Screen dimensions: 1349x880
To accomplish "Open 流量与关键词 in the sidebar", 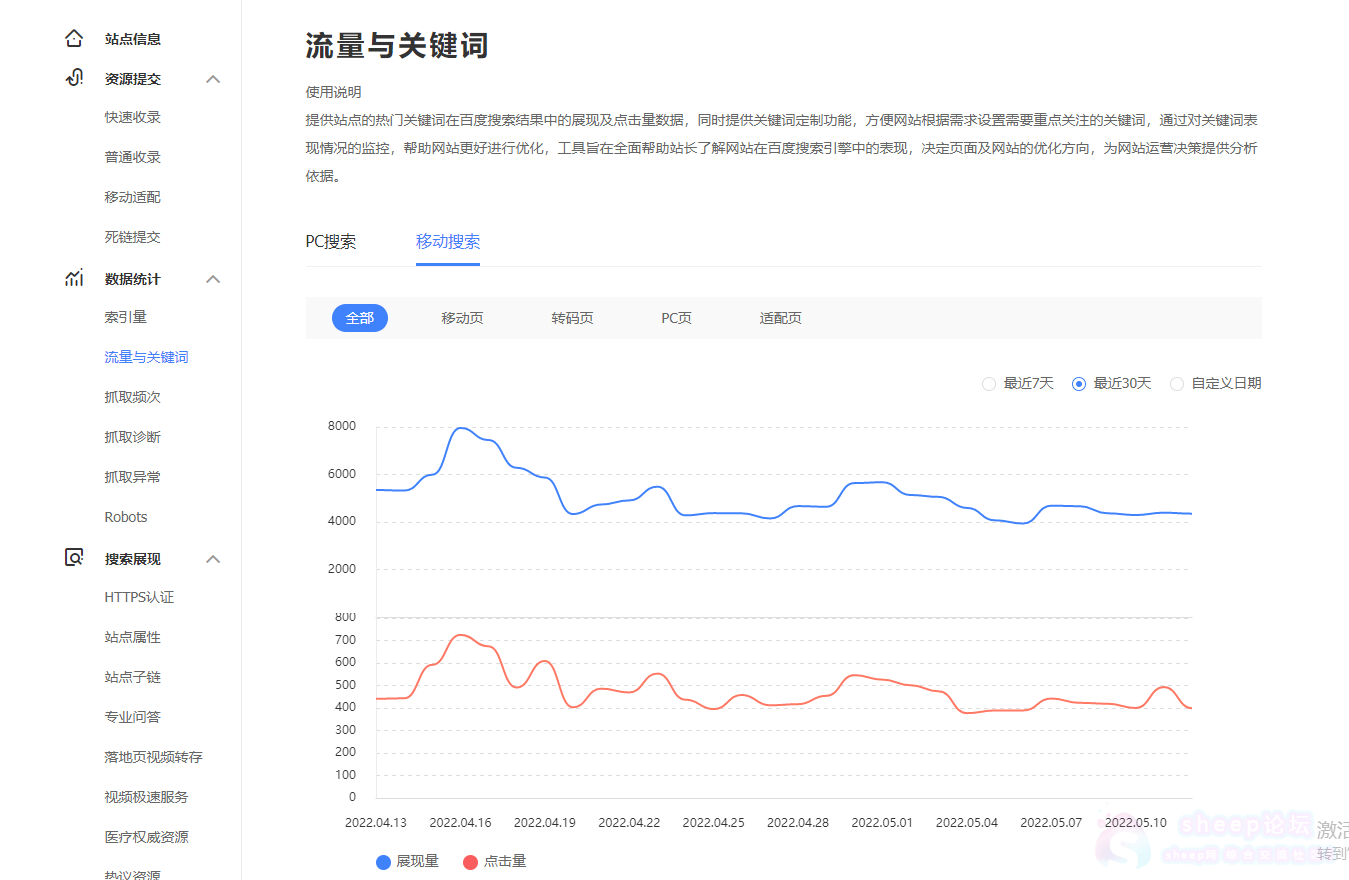I will point(147,357).
